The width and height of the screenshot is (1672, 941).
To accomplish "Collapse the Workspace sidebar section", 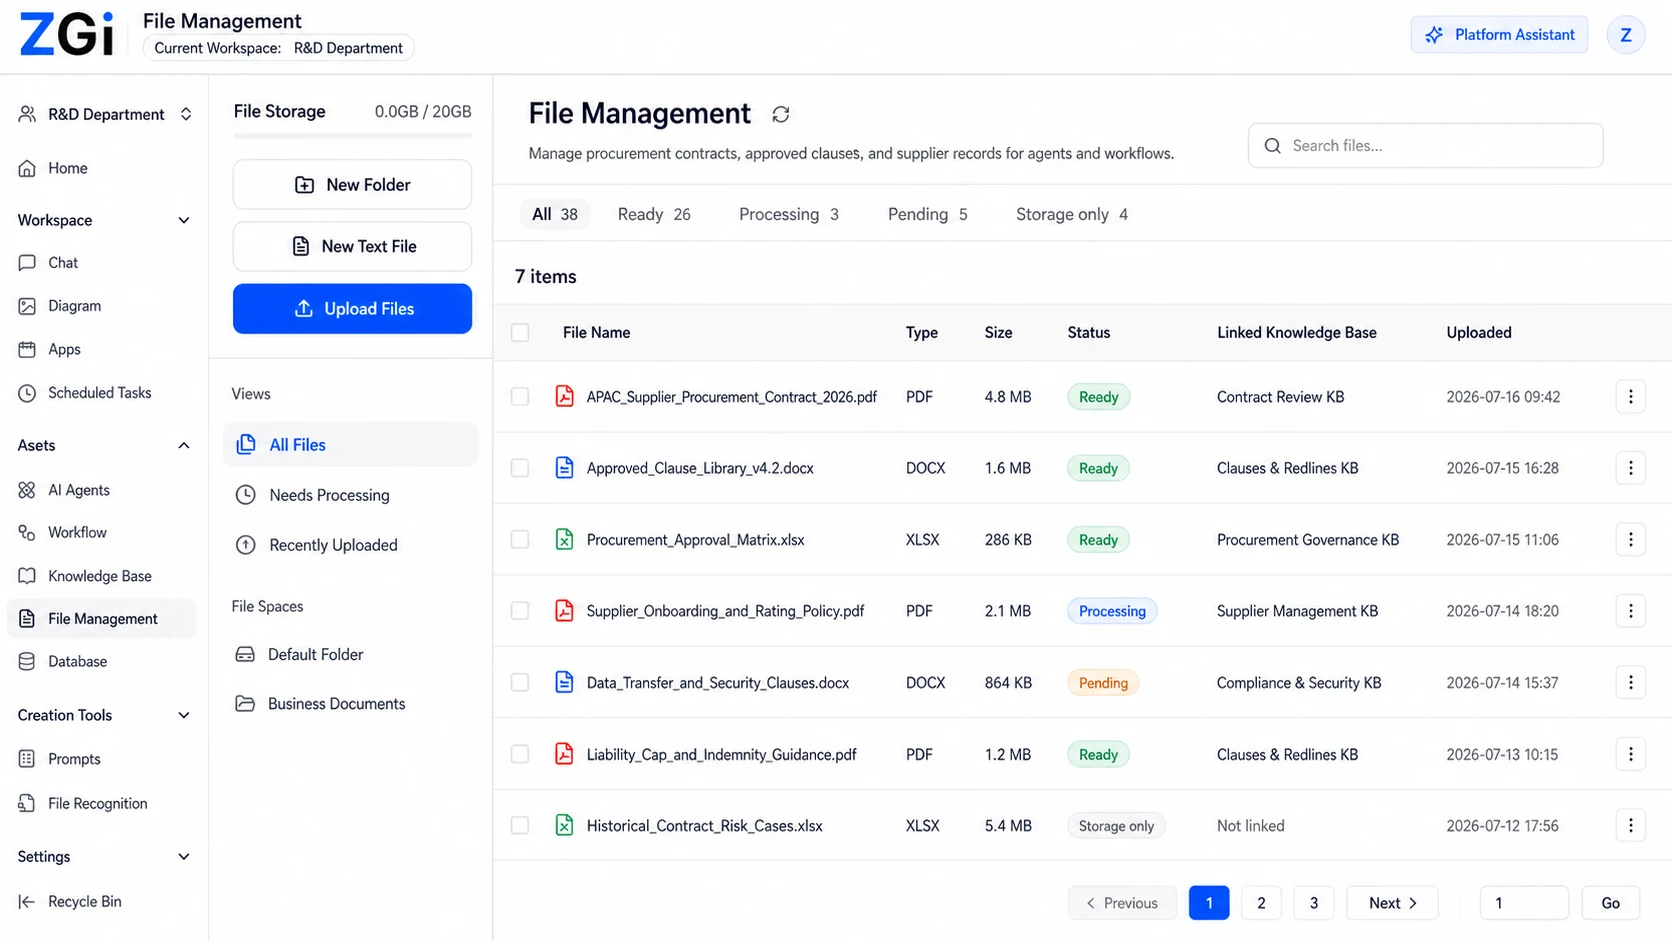I will click(x=184, y=220).
